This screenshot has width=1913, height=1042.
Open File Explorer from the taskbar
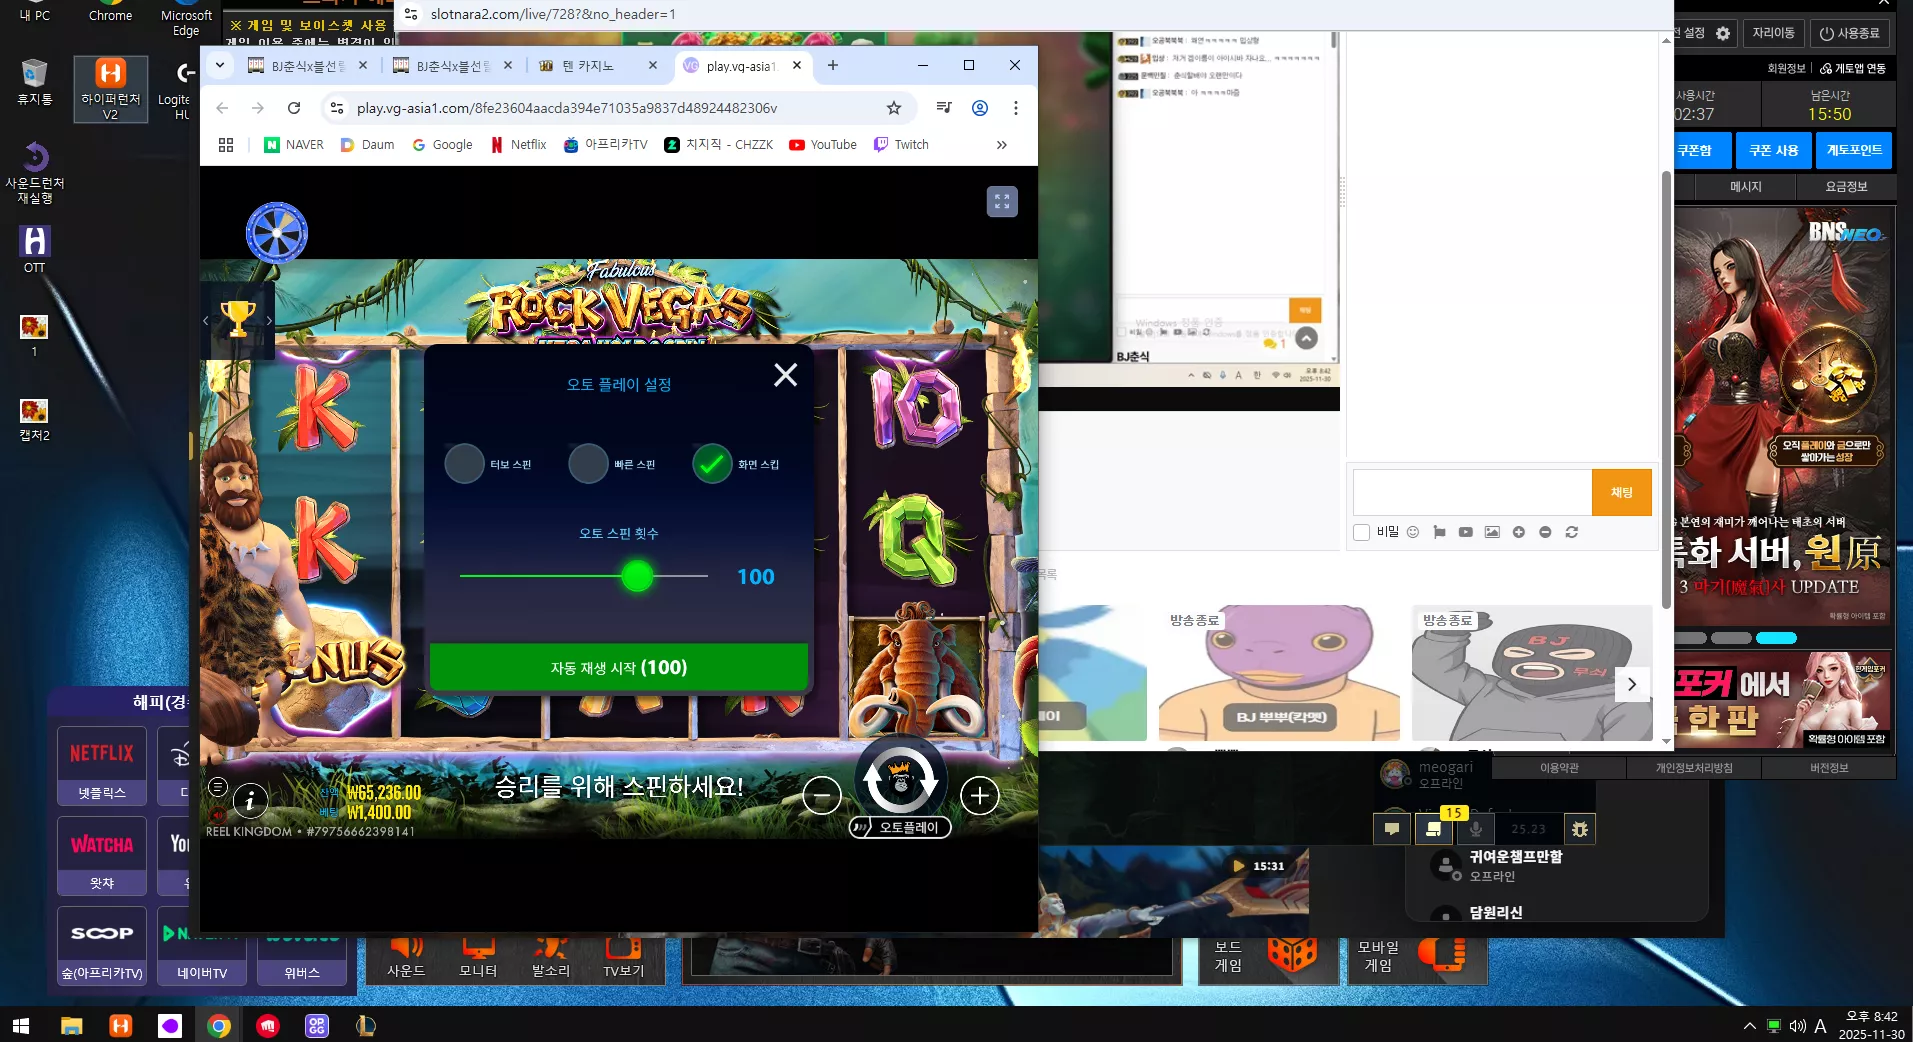(x=71, y=1026)
